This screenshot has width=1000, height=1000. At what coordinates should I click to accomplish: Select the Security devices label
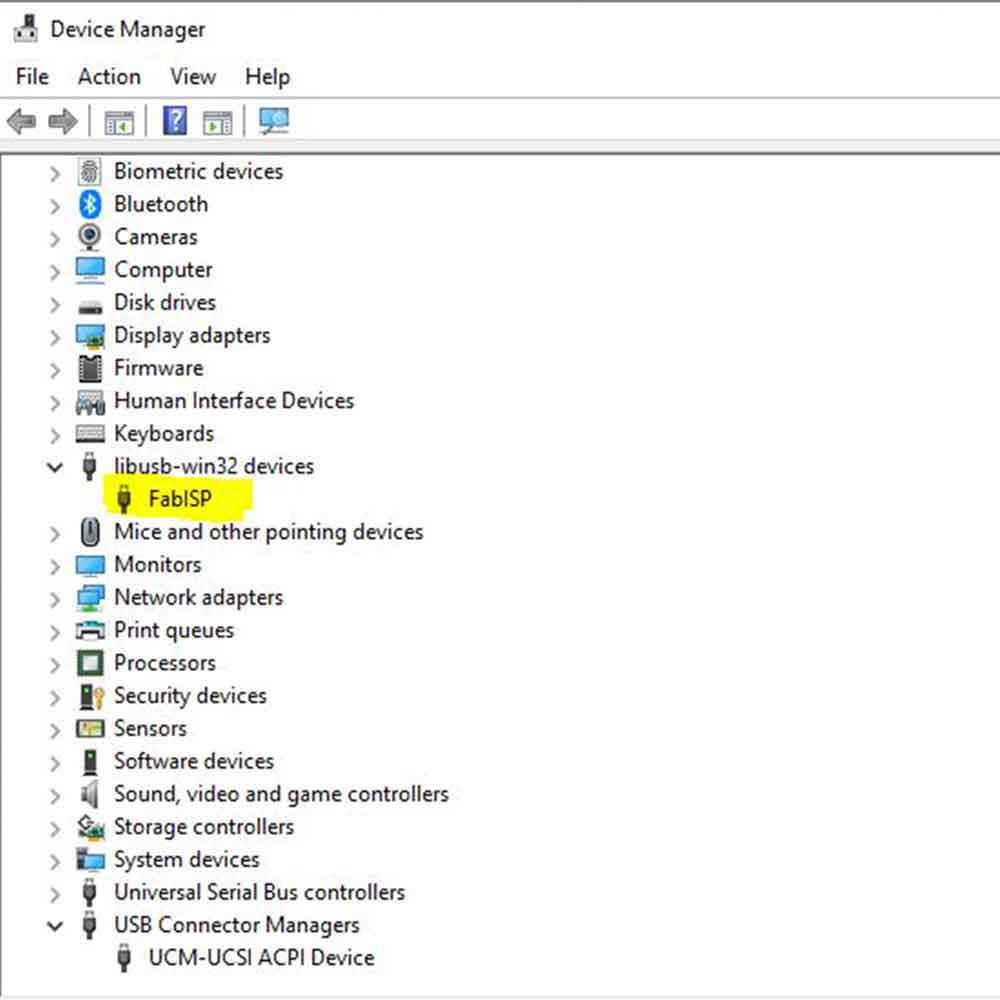[190, 696]
